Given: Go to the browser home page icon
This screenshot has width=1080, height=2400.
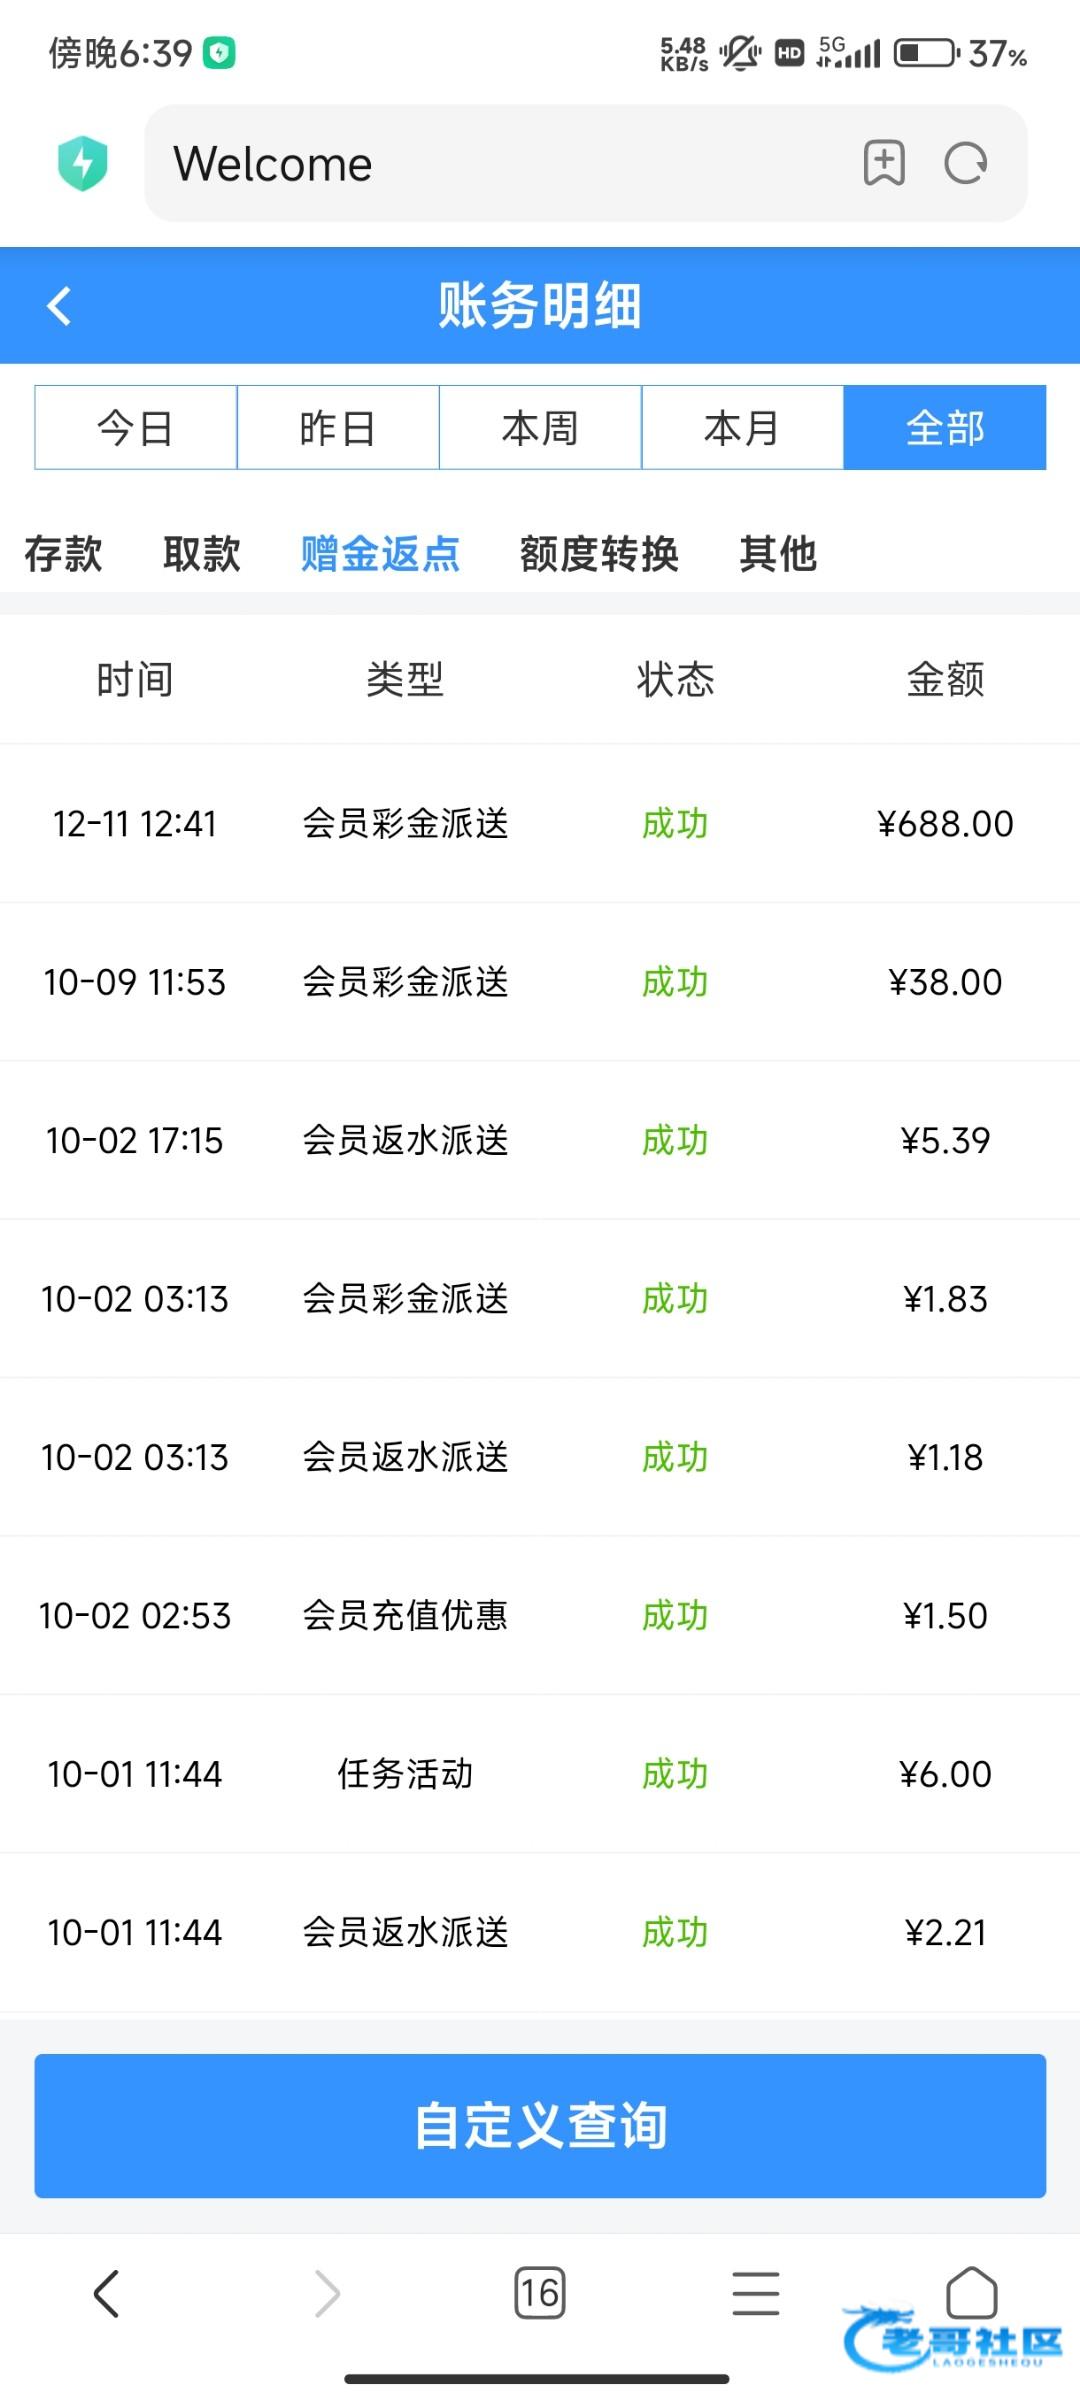Looking at the screenshot, I should (971, 2292).
